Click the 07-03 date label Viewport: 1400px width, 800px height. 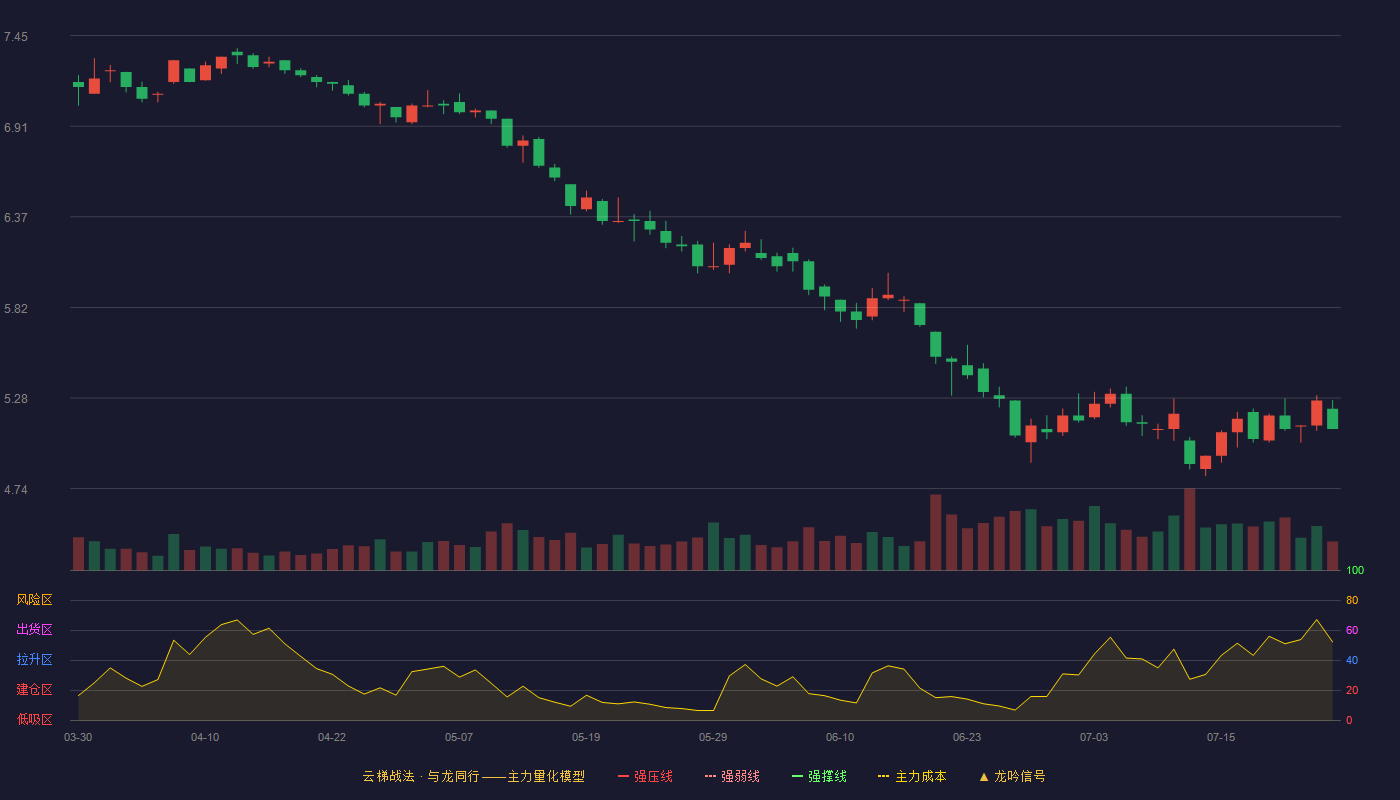click(x=1094, y=737)
